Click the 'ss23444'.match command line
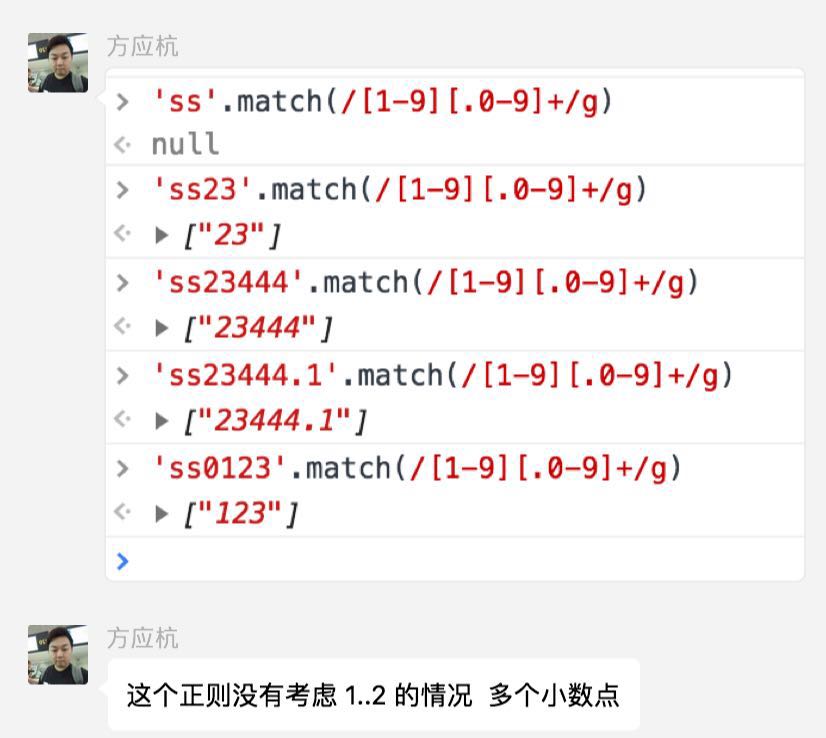Image resolution: width=826 pixels, height=738 pixels. pyautogui.click(x=425, y=283)
